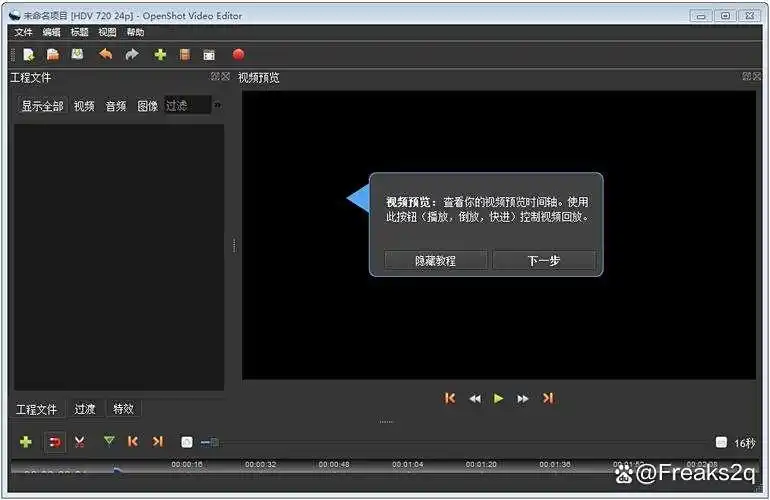Screen dimensions: 770x500
Task: Toggle the razor cut tool
Action: (79, 441)
